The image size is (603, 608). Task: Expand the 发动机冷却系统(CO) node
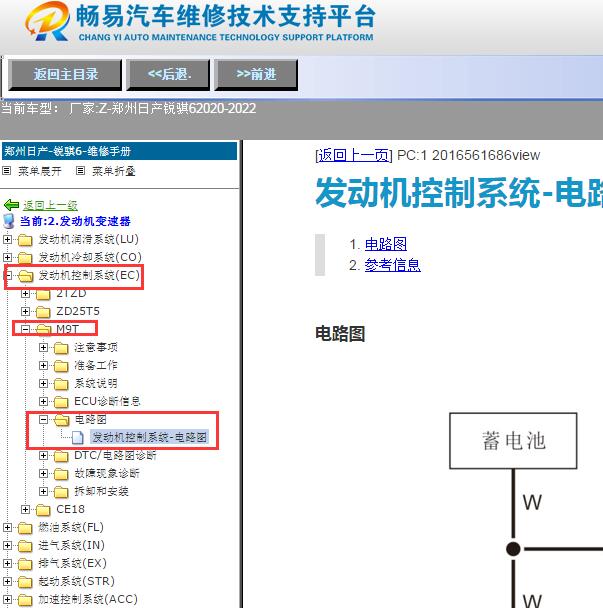[7, 257]
